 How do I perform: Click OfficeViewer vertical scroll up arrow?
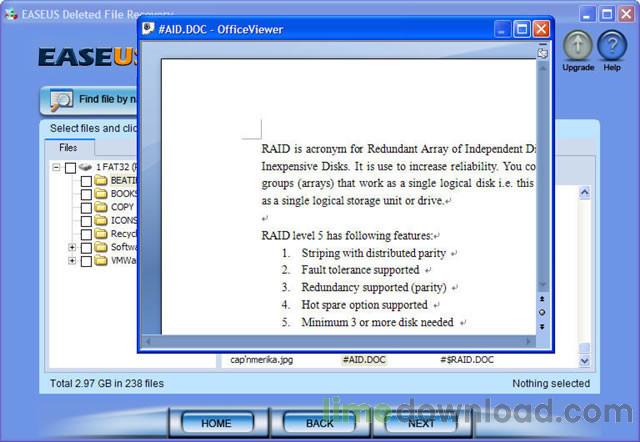click(542, 68)
